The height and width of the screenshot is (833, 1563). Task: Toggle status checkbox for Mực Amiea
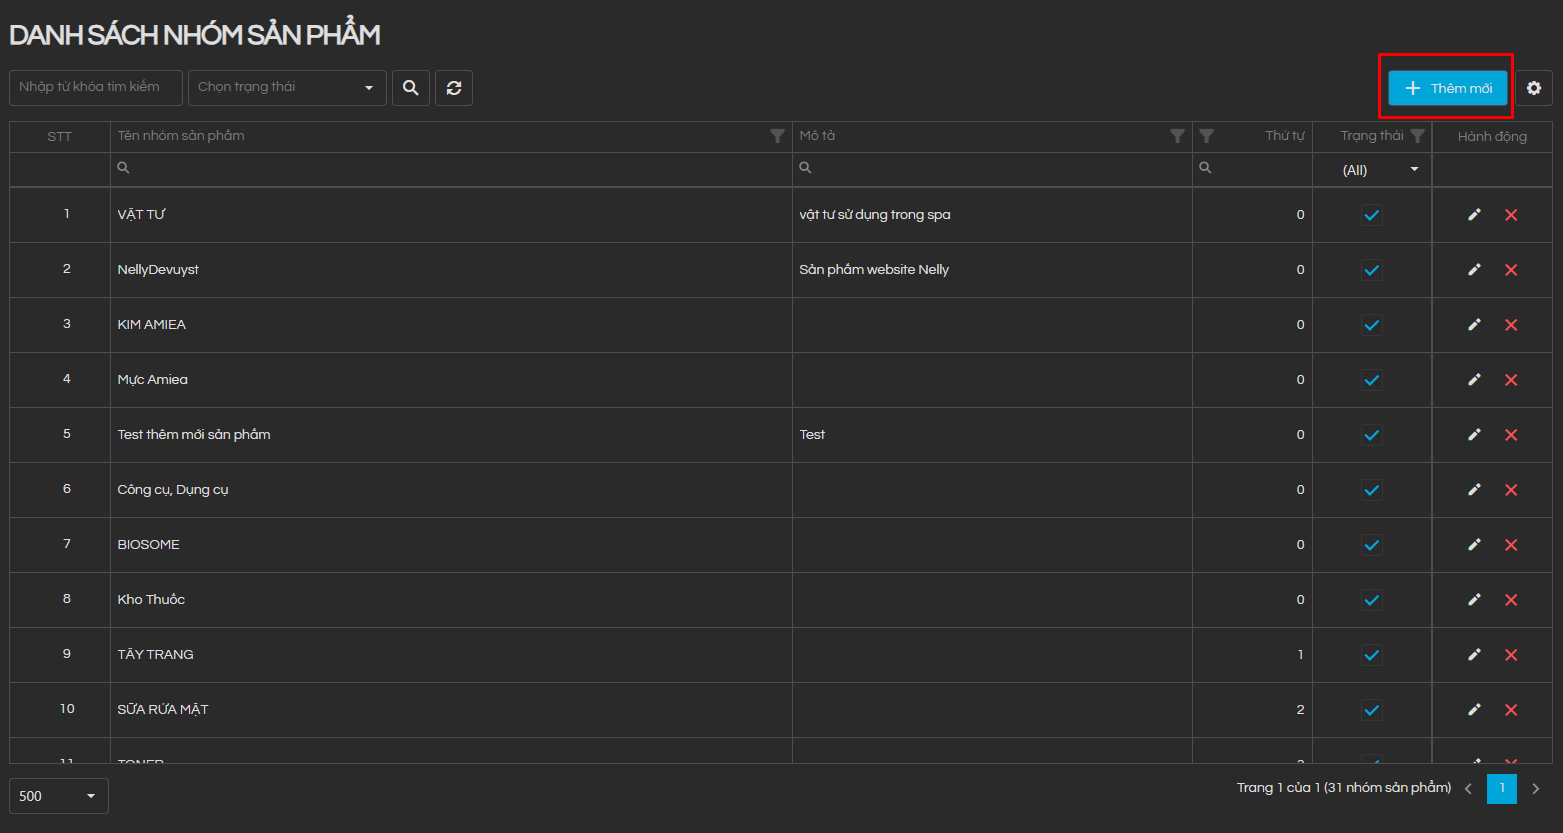(x=1371, y=380)
